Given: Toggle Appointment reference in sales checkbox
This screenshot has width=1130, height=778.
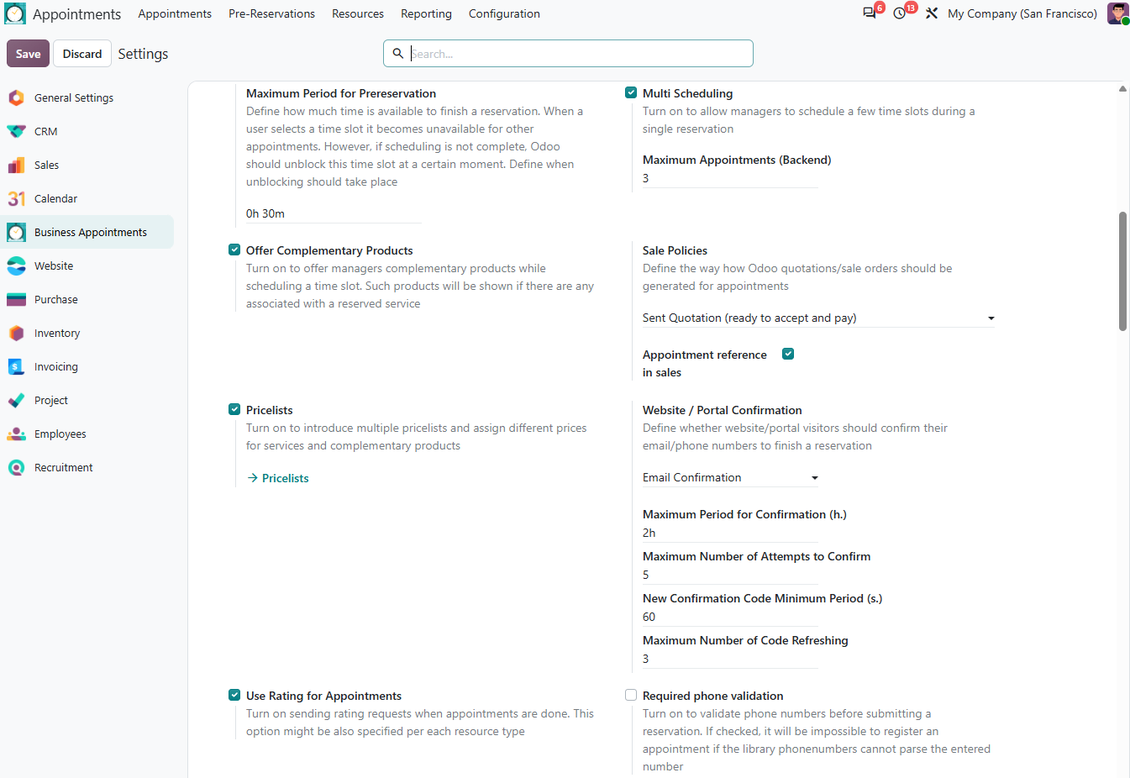Looking at the screenshot, I should [x=788, y=354].
